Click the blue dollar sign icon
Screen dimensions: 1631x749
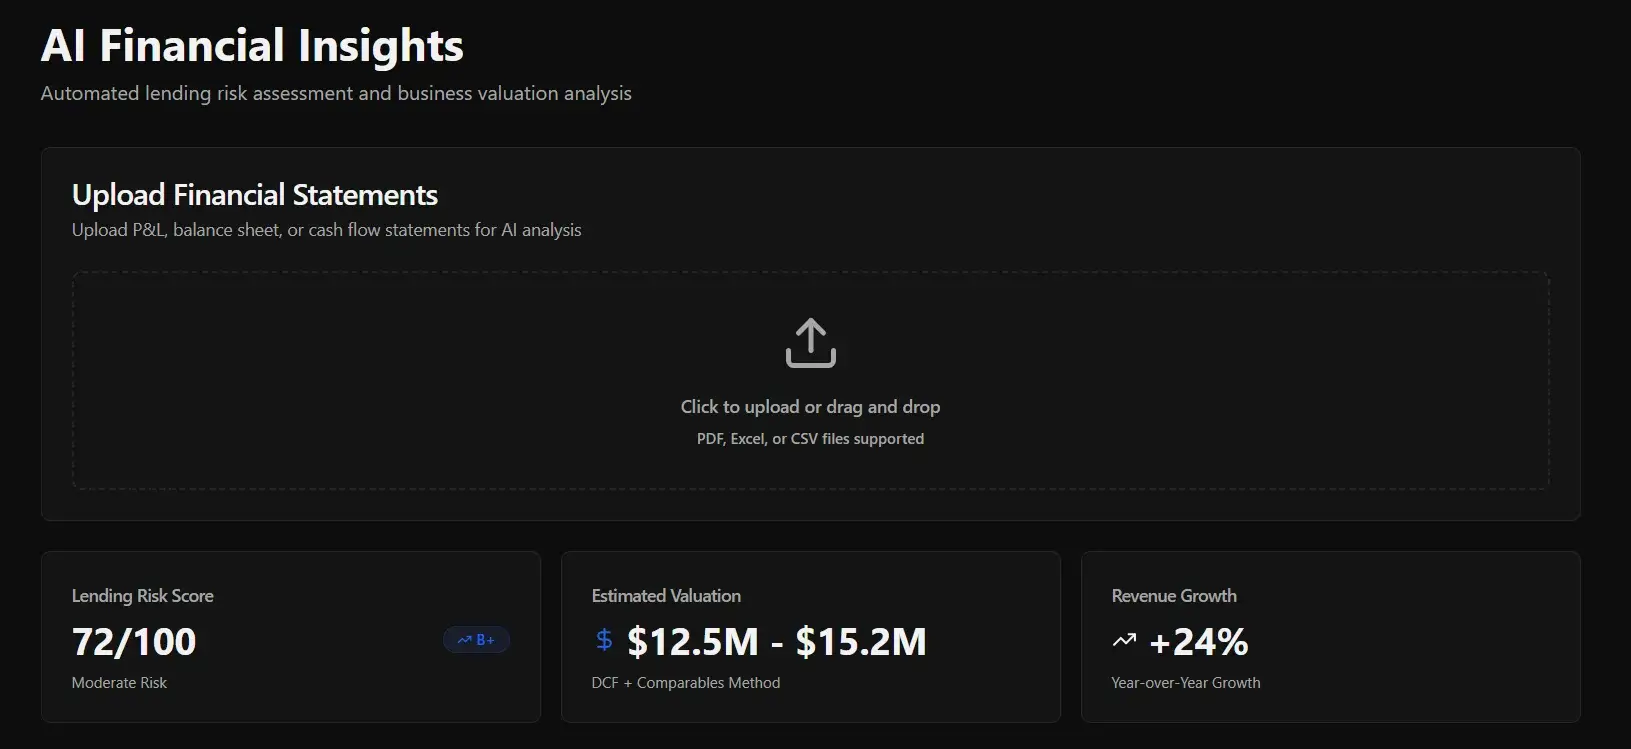(x=604, y=640)
